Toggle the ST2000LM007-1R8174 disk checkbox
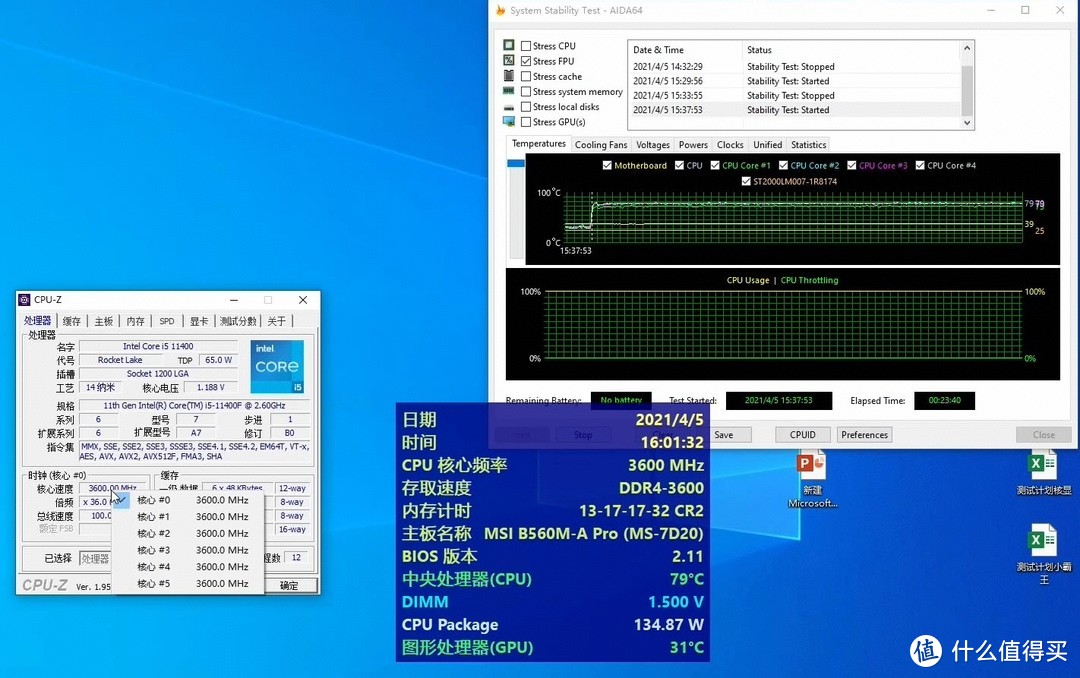The width and height of the screenshot is (1080, 678). (746, 181)
